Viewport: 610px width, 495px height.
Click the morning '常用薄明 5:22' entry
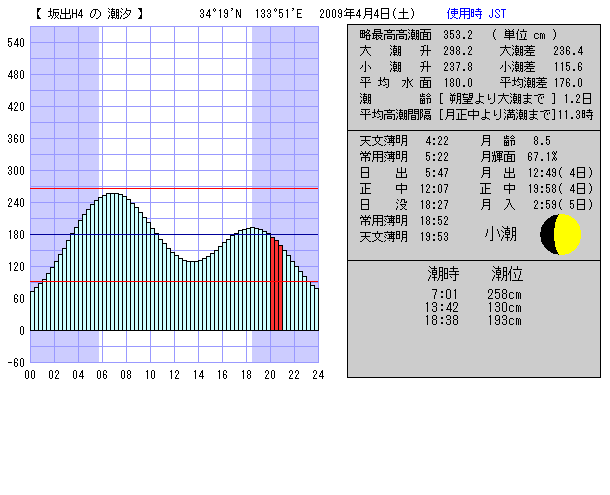[x=404, y=156]
